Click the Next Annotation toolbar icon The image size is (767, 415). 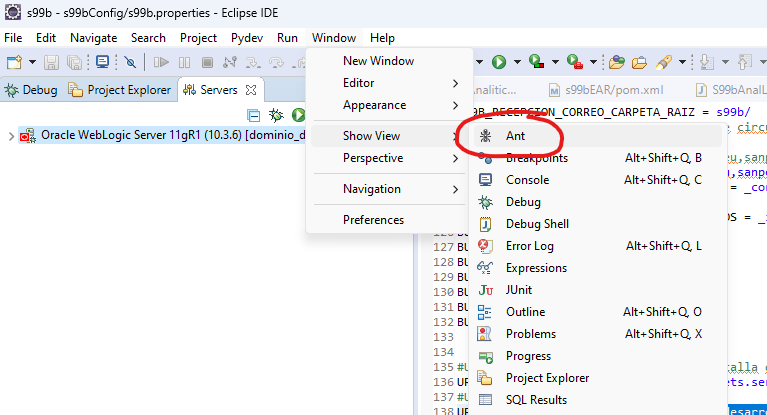pos(706,62)
